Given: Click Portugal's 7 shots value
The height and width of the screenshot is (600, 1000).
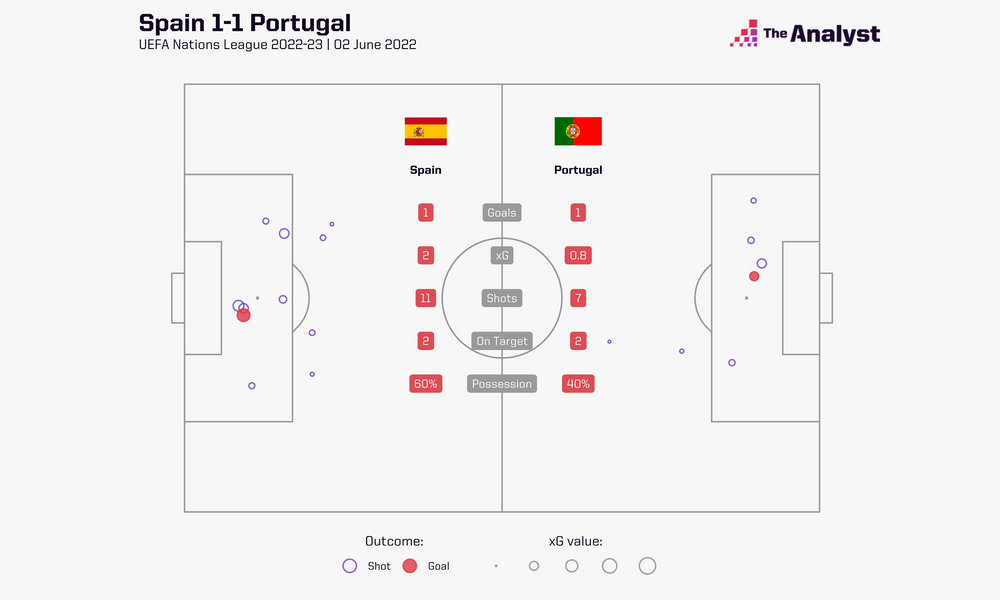Looking at the screenshot, I should [x=578, y=298].
